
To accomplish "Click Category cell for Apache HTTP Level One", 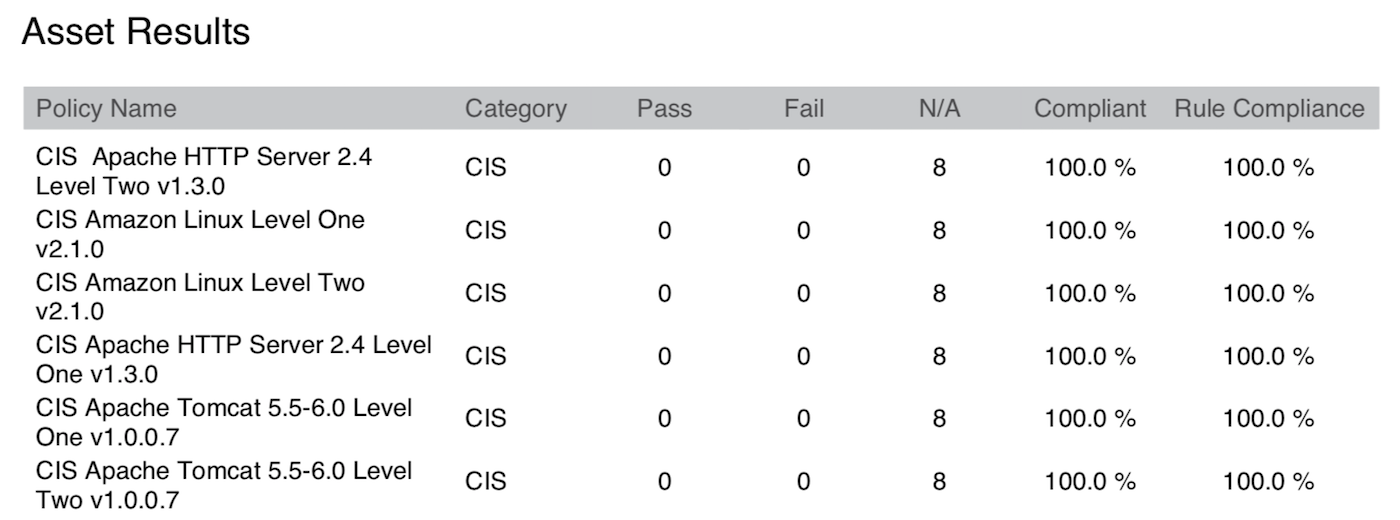I will 486,356.
